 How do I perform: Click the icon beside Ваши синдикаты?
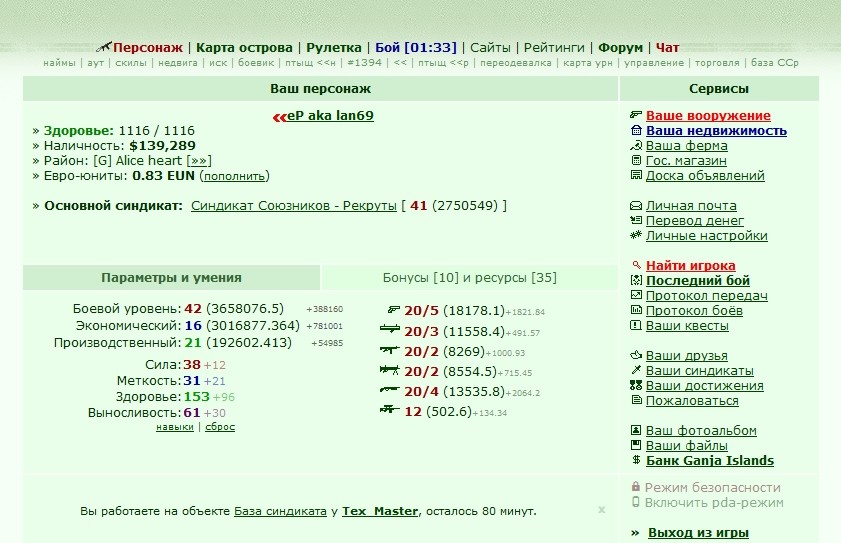click(636, 370)
